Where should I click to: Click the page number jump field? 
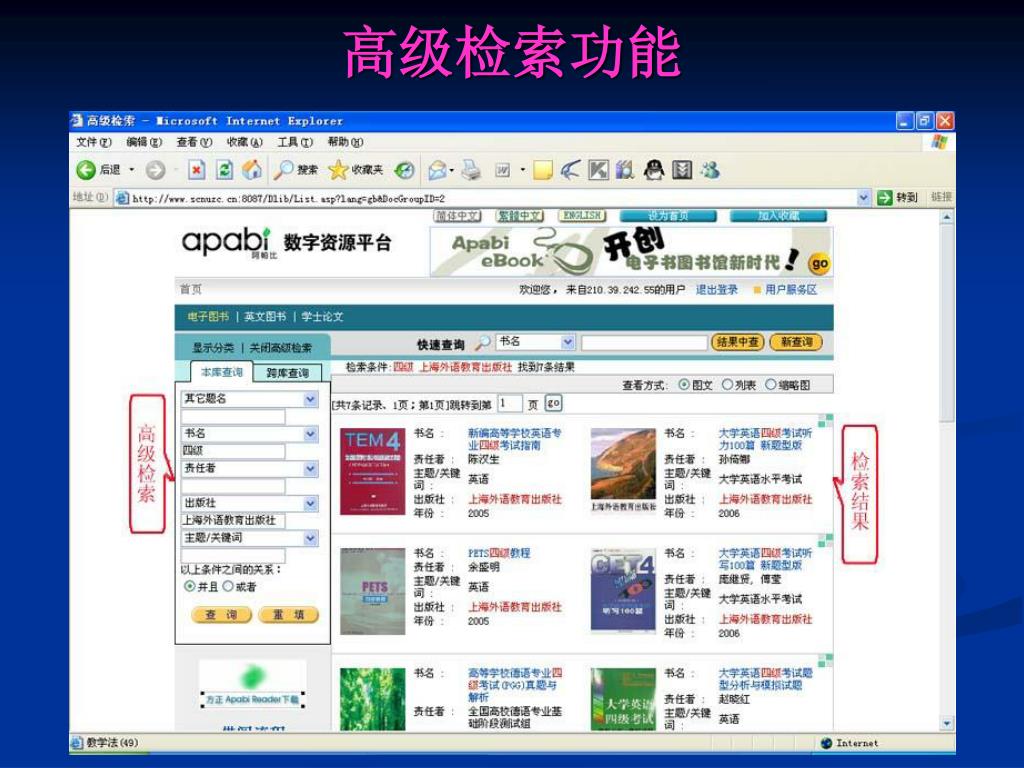509,404
